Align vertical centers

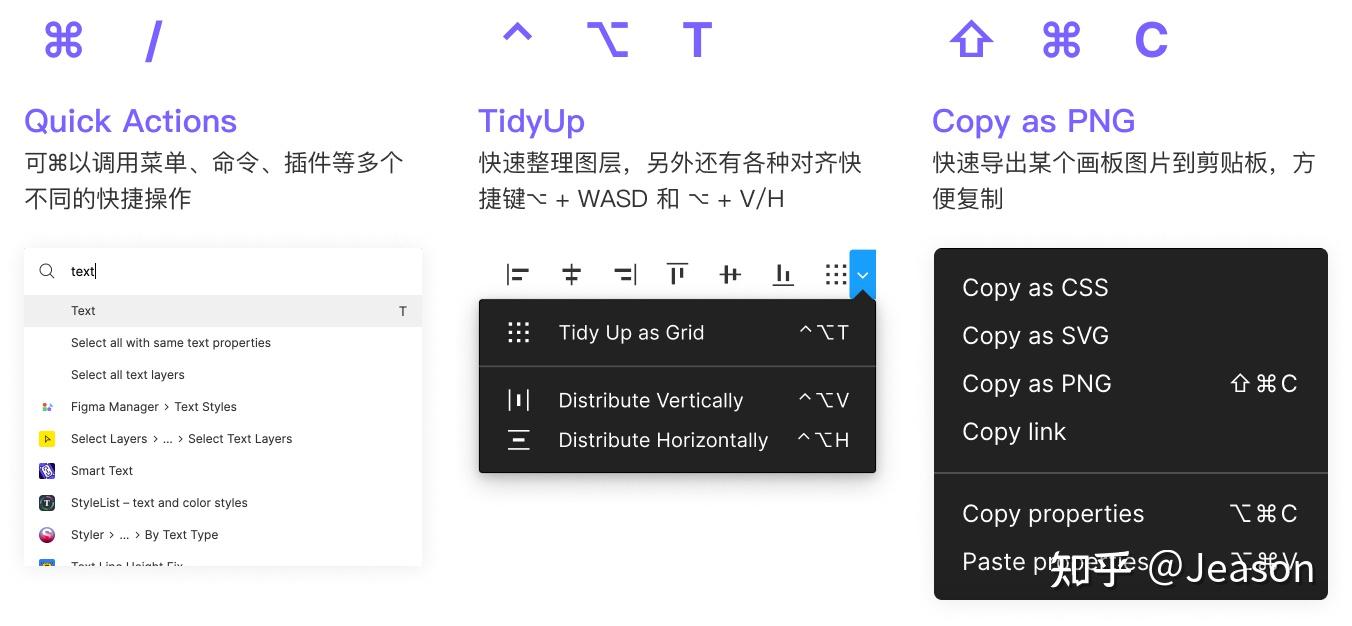730,274
